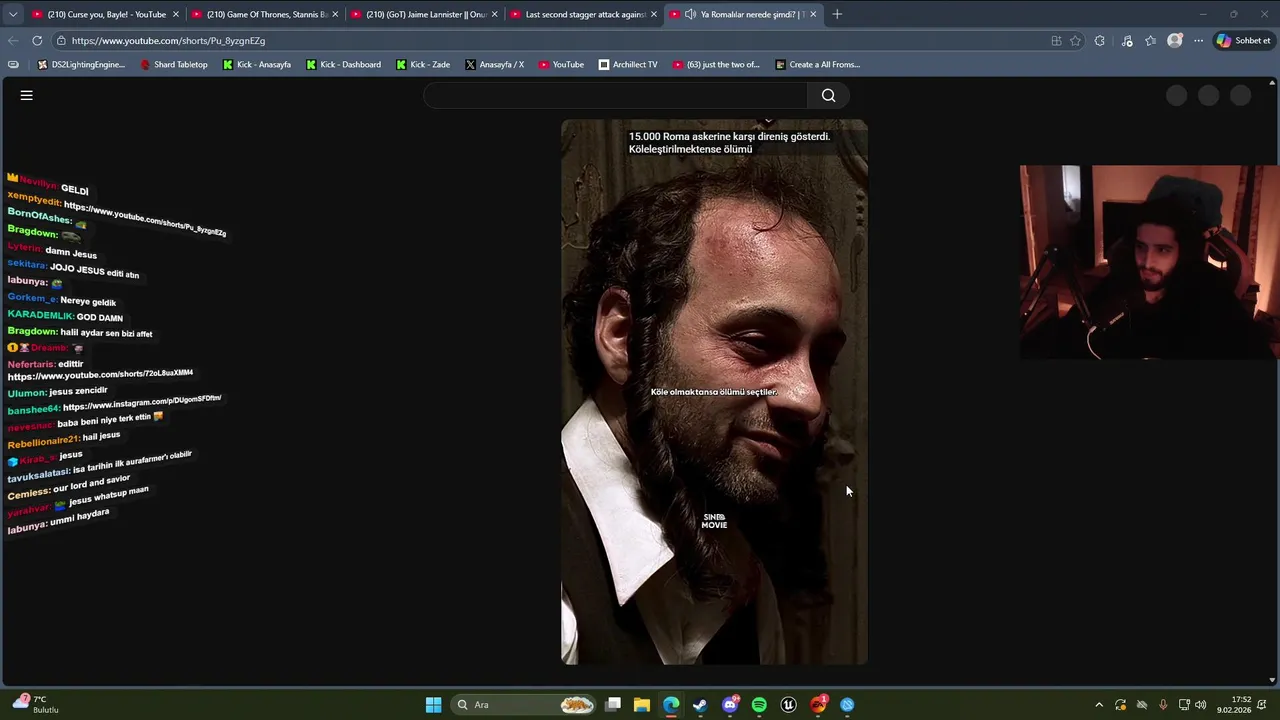Open the weather widget '7°C Bulutlu'
This screenshot has width=1280, height=720.
point(35,704)
